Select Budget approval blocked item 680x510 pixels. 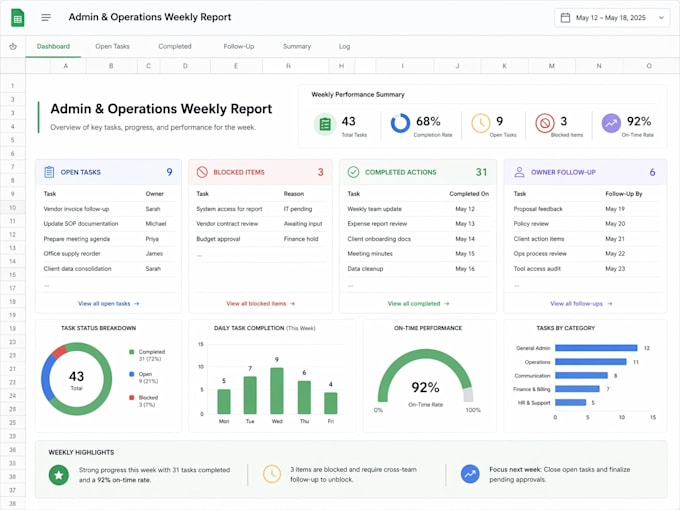218,239
